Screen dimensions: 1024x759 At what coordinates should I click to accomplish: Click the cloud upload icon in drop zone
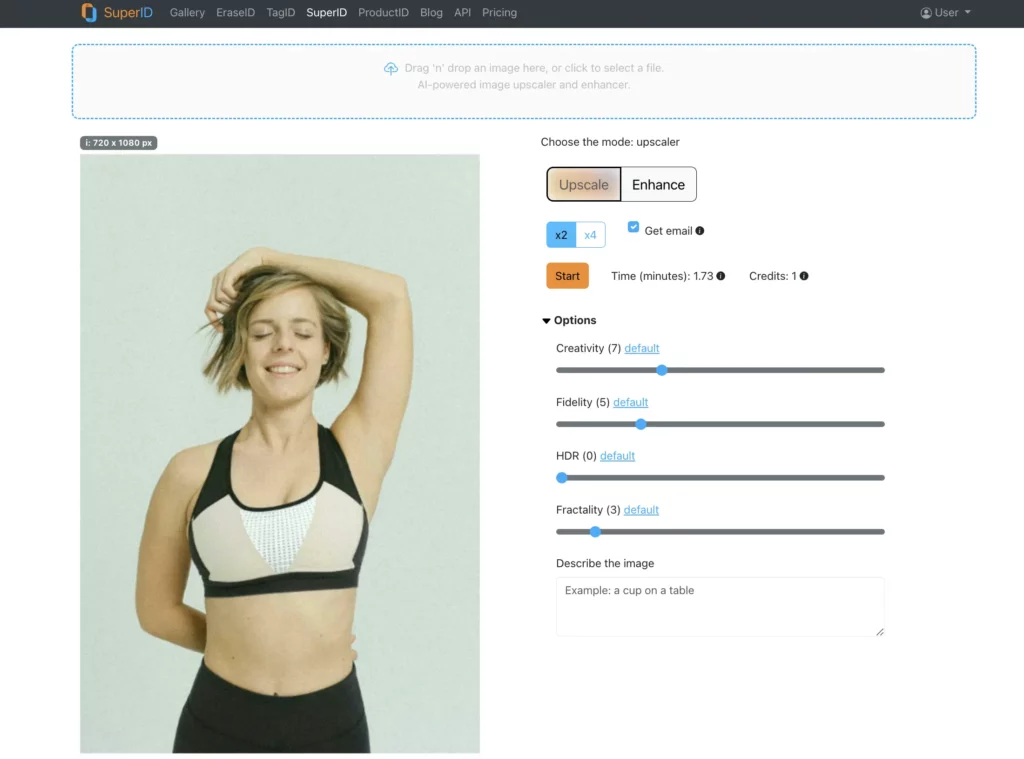[x=391, y=68]
